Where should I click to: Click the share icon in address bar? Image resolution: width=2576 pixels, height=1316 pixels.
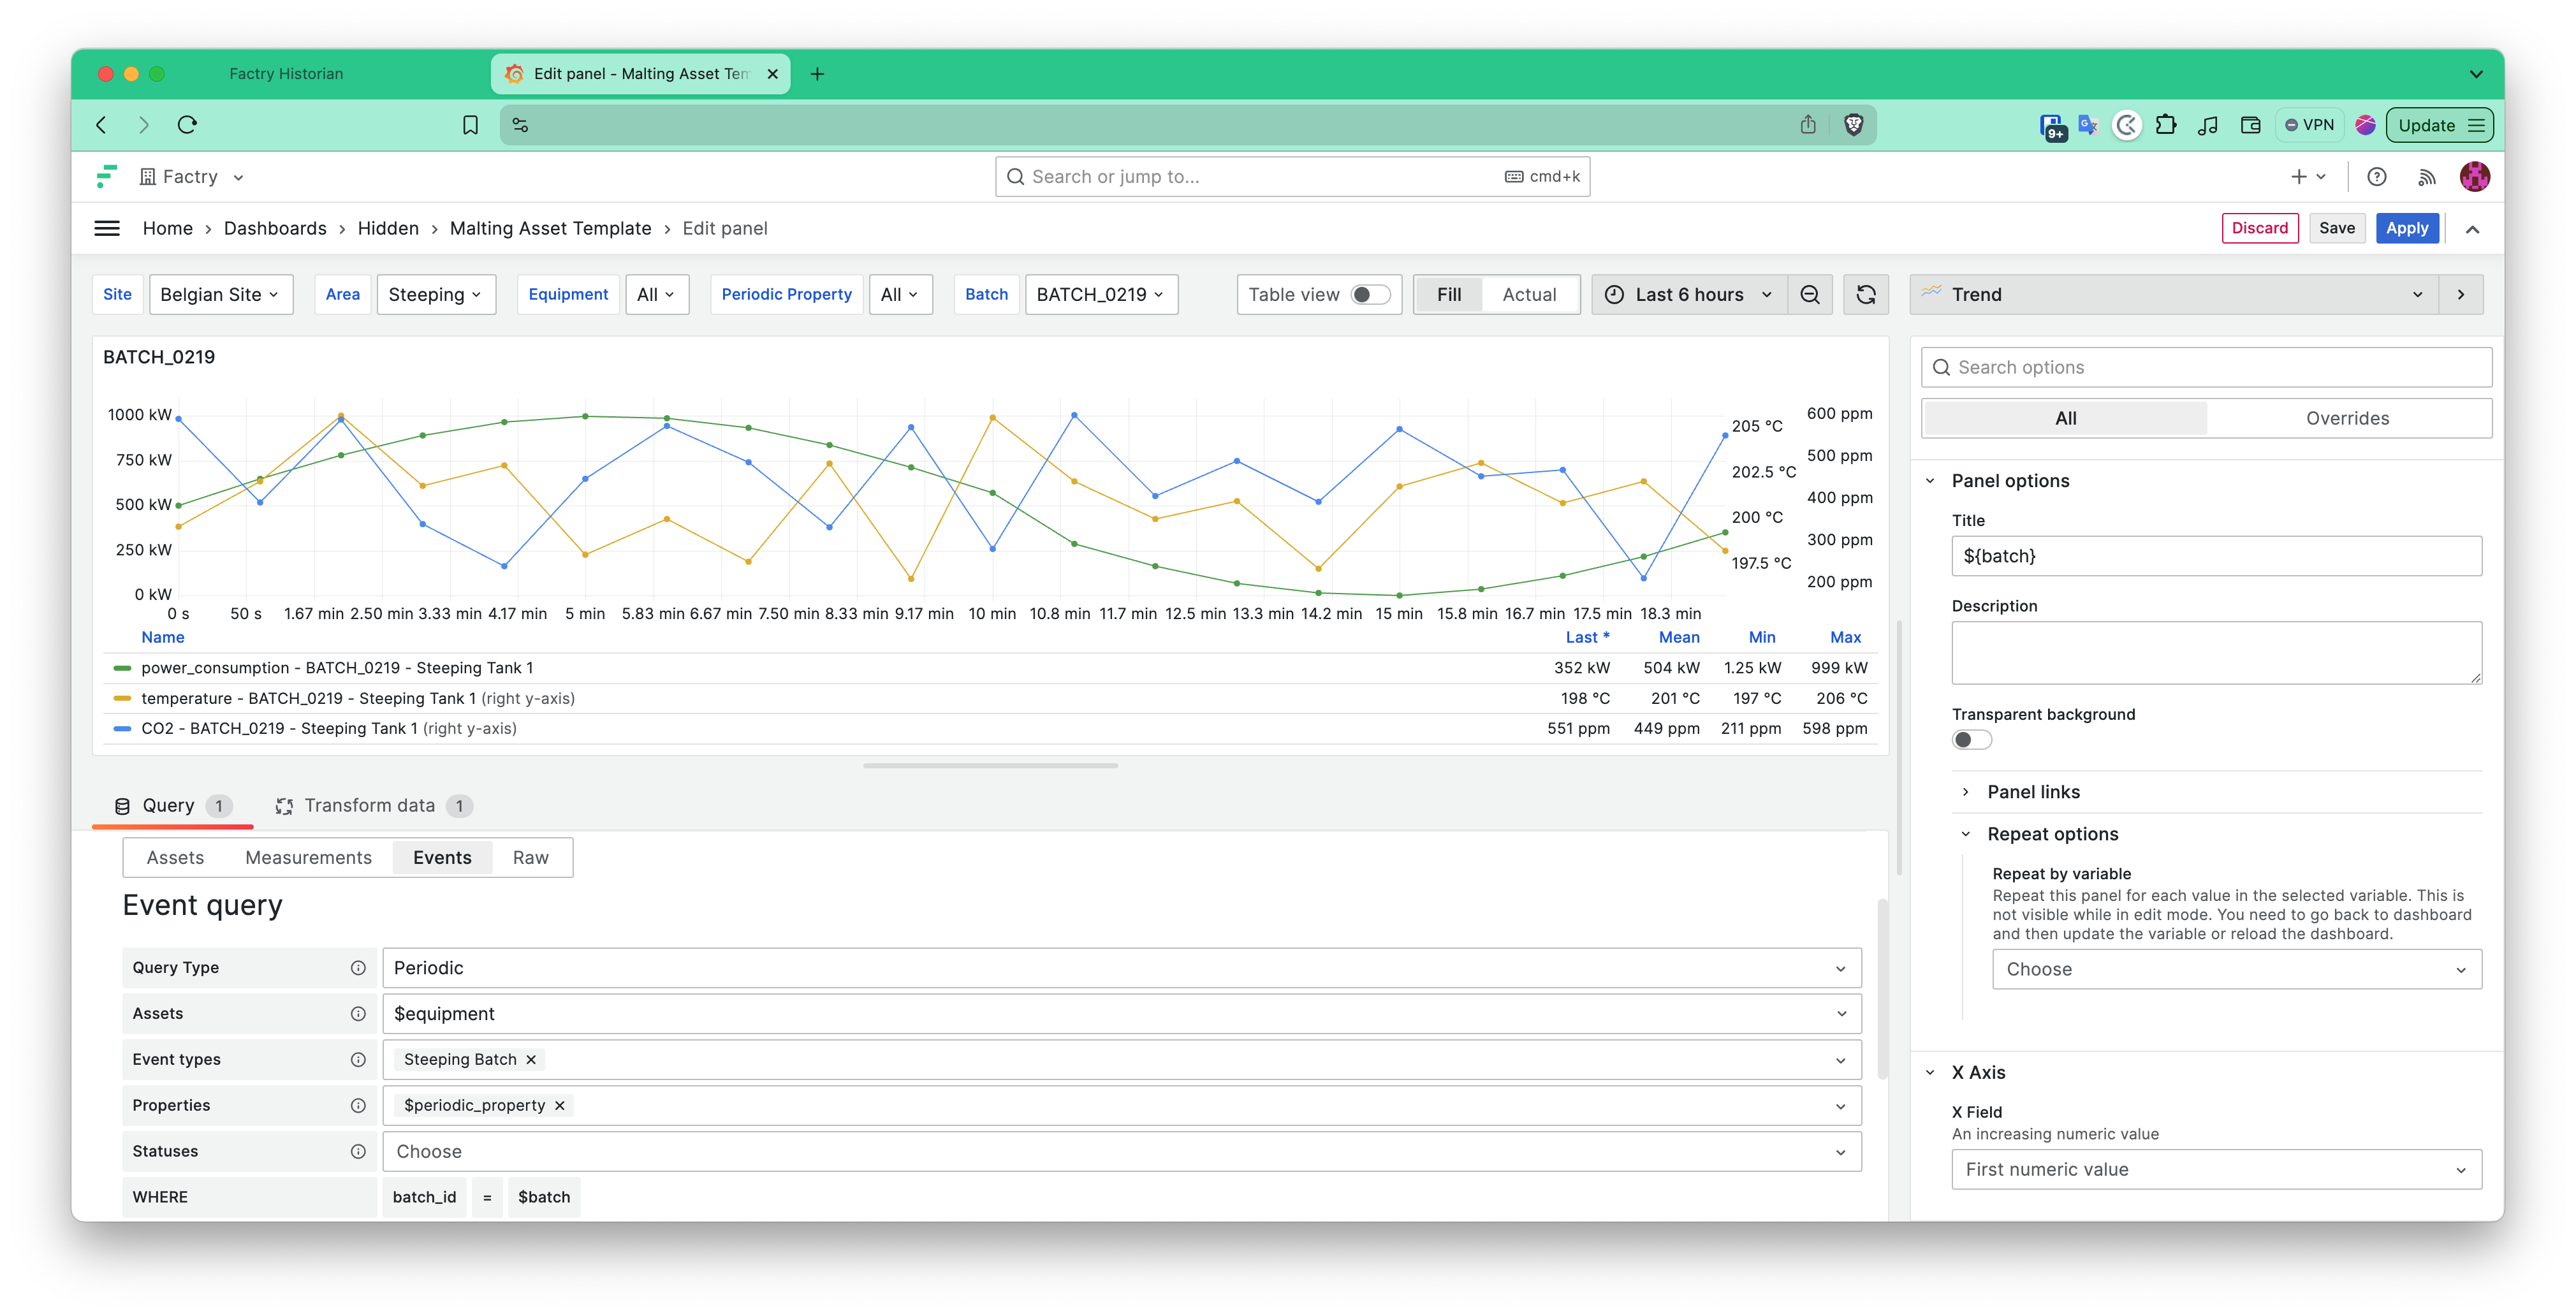pyautogui.click(x=1808, y=125)
